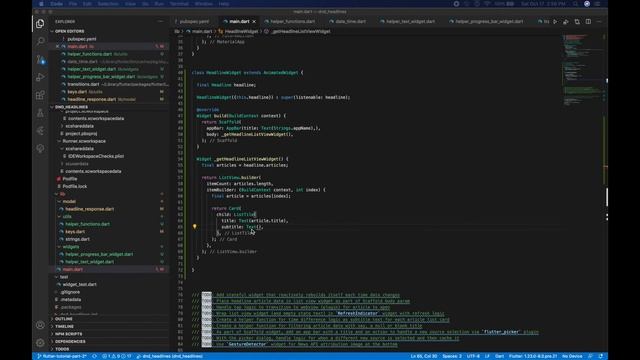Click the editor vertical scrollbar

pos(606,197)
